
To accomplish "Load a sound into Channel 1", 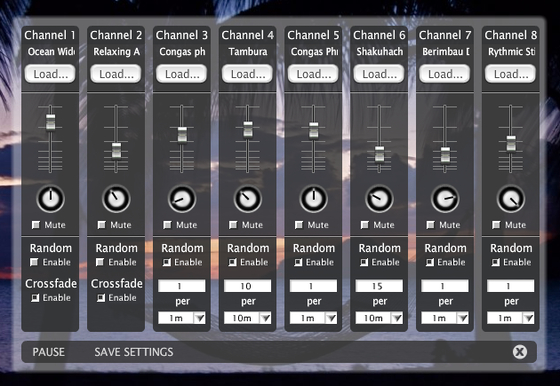I will click(x=50, y=74).
